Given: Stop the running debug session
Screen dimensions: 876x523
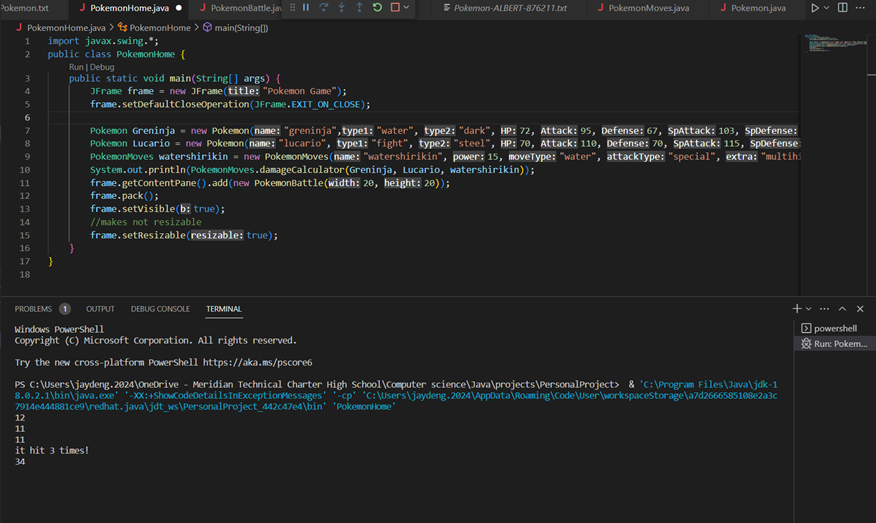Looking at the screenshot, I should point(395,8).
